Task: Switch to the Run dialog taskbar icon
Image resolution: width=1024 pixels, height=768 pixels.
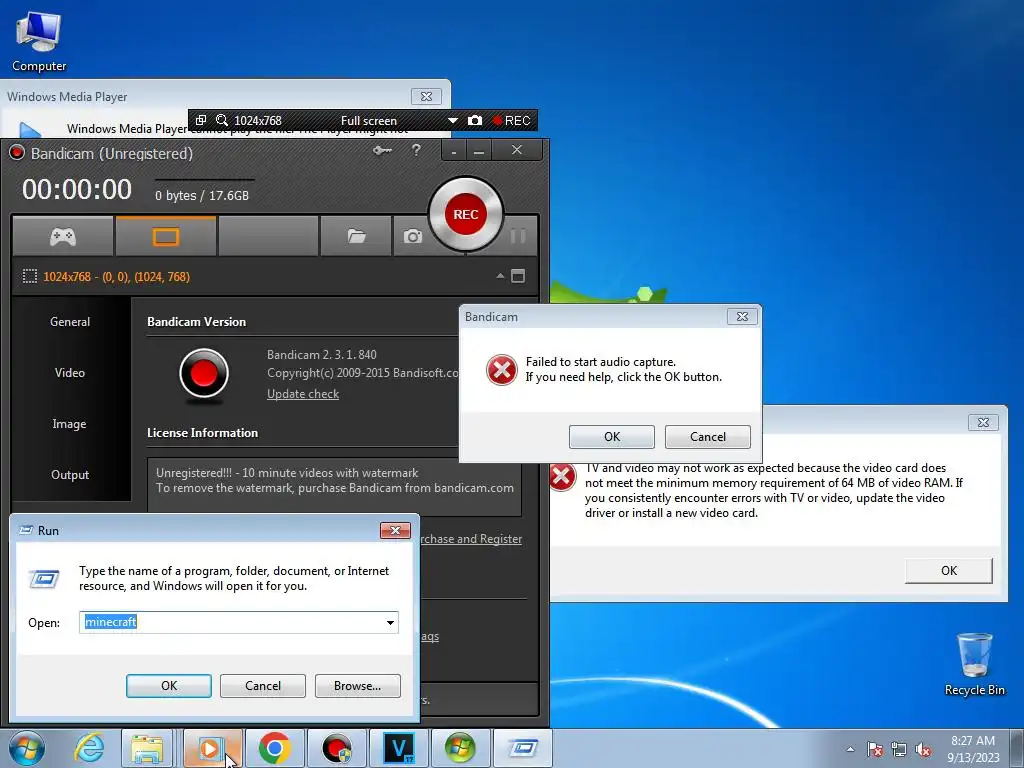Action: click(522, 748)
